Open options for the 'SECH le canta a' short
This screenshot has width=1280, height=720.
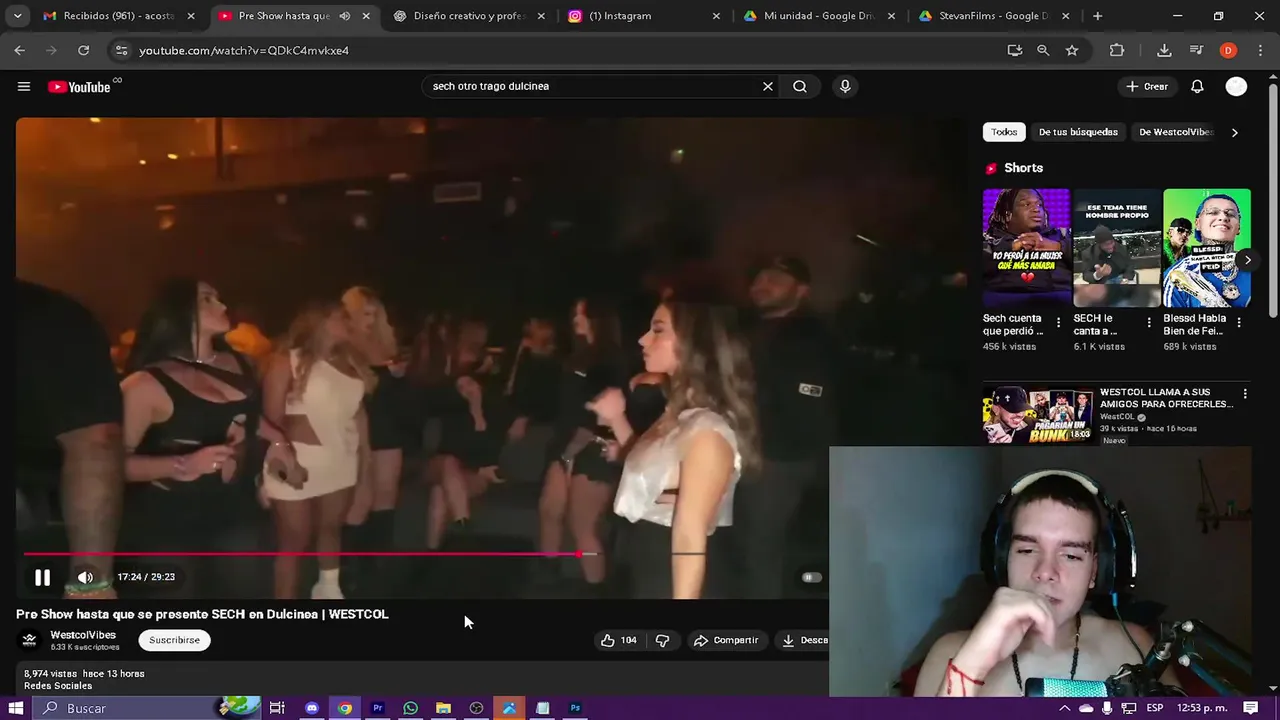[1148, 323]
